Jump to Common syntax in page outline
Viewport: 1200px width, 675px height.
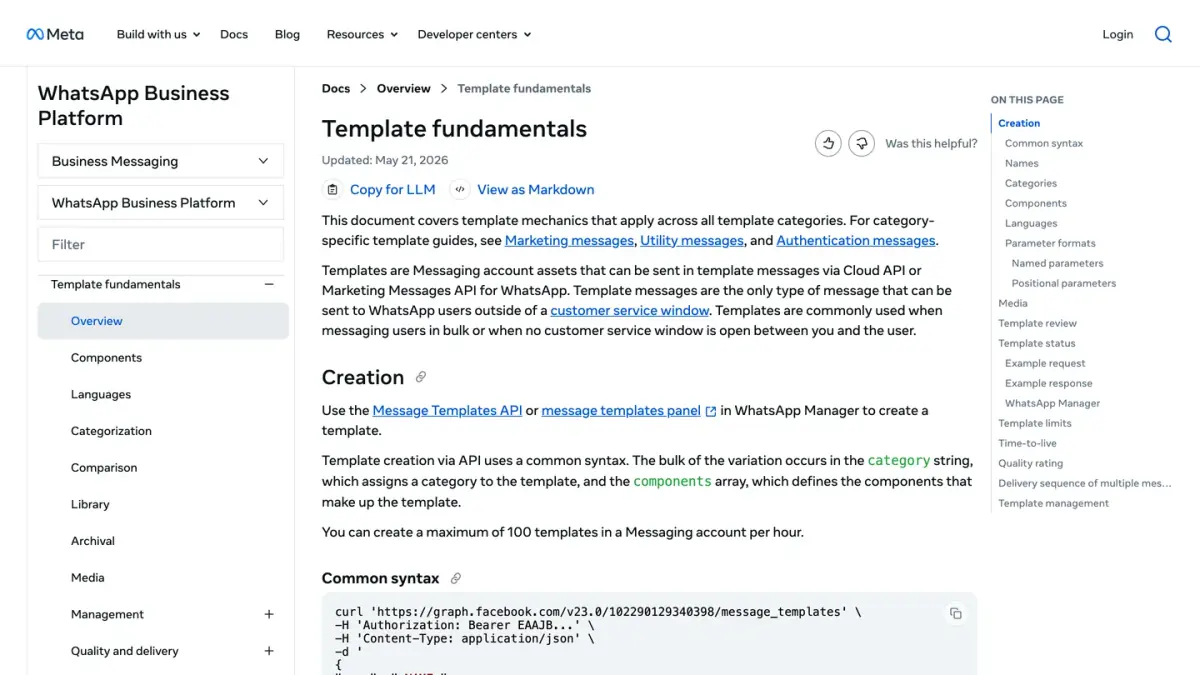pyautogui.click(x=1044, y=143)
